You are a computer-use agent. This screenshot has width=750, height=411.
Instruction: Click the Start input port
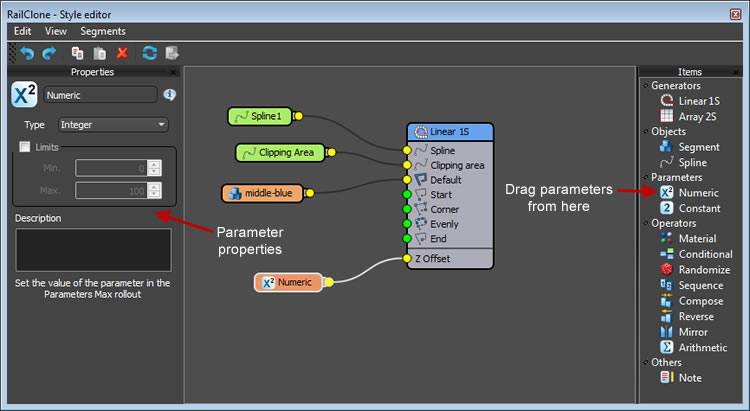[407, 194]
